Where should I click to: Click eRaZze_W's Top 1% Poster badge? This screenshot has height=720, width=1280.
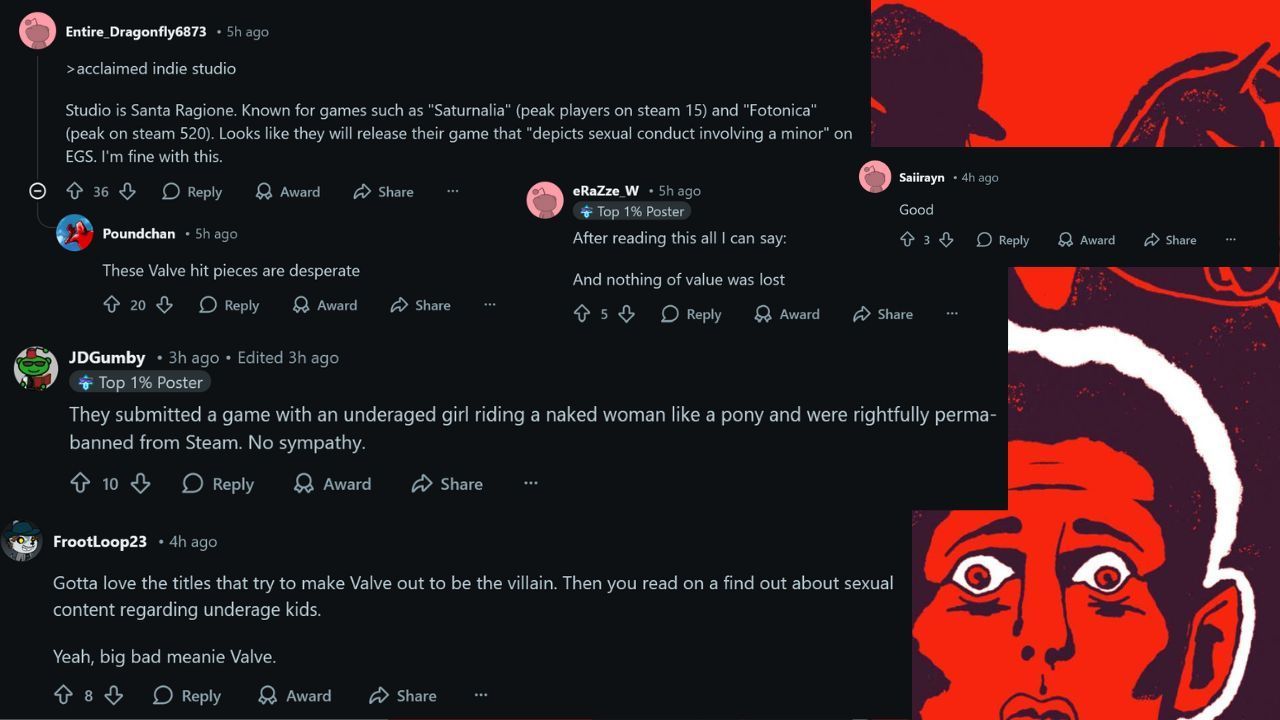point(632,211)
